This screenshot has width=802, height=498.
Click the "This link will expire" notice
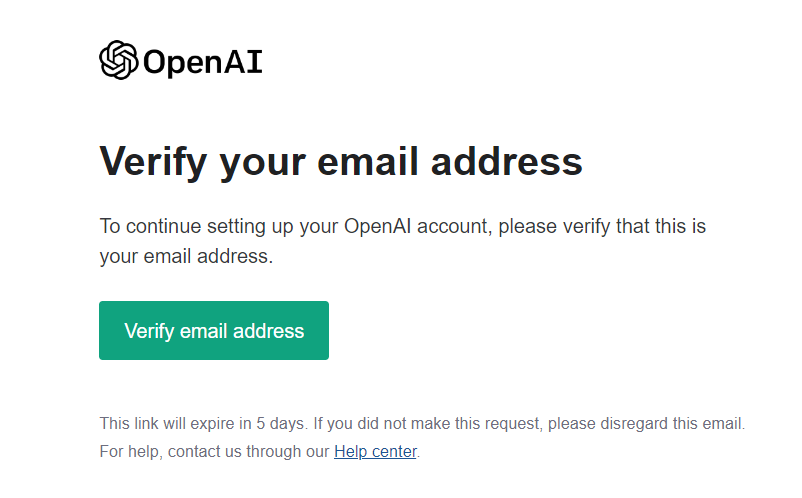click(175, 423)
